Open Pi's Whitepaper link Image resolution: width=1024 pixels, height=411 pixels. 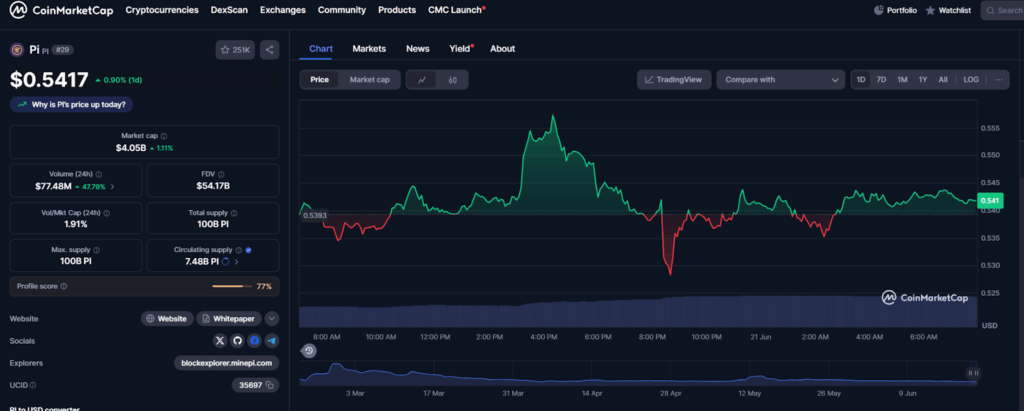(x=229, y=319)
